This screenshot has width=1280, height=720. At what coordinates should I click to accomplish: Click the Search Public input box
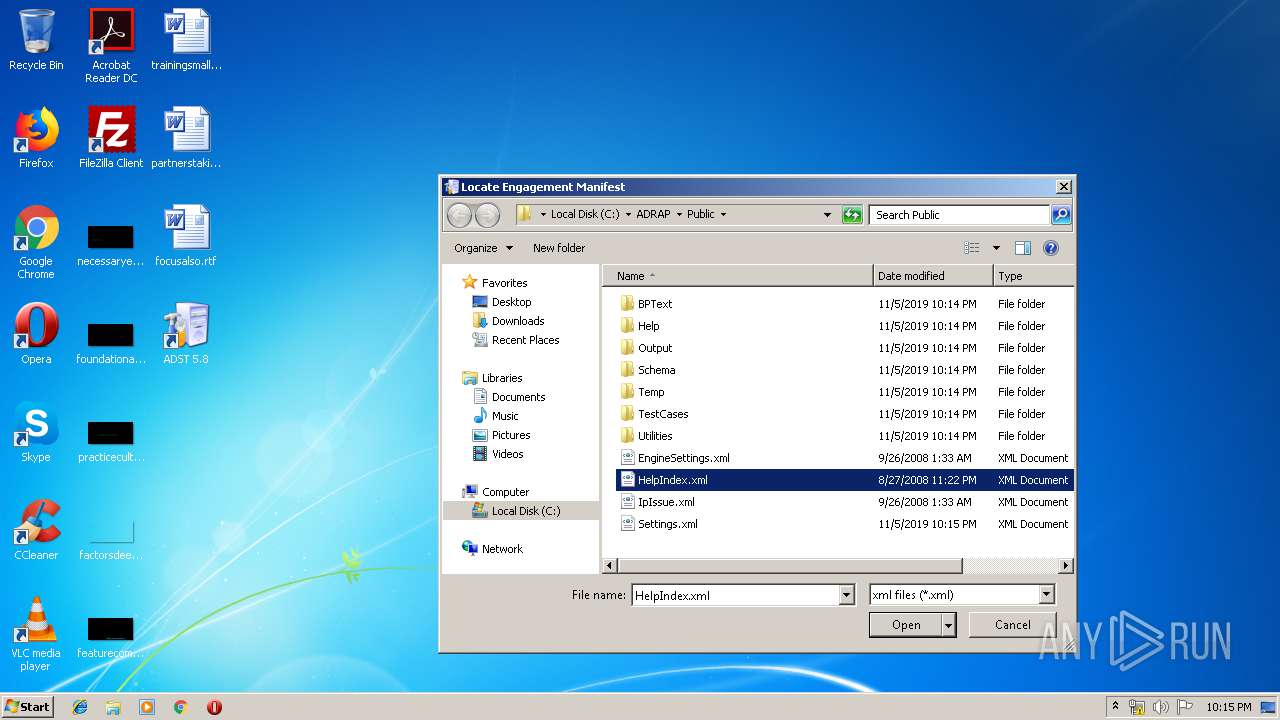[960, 215]
